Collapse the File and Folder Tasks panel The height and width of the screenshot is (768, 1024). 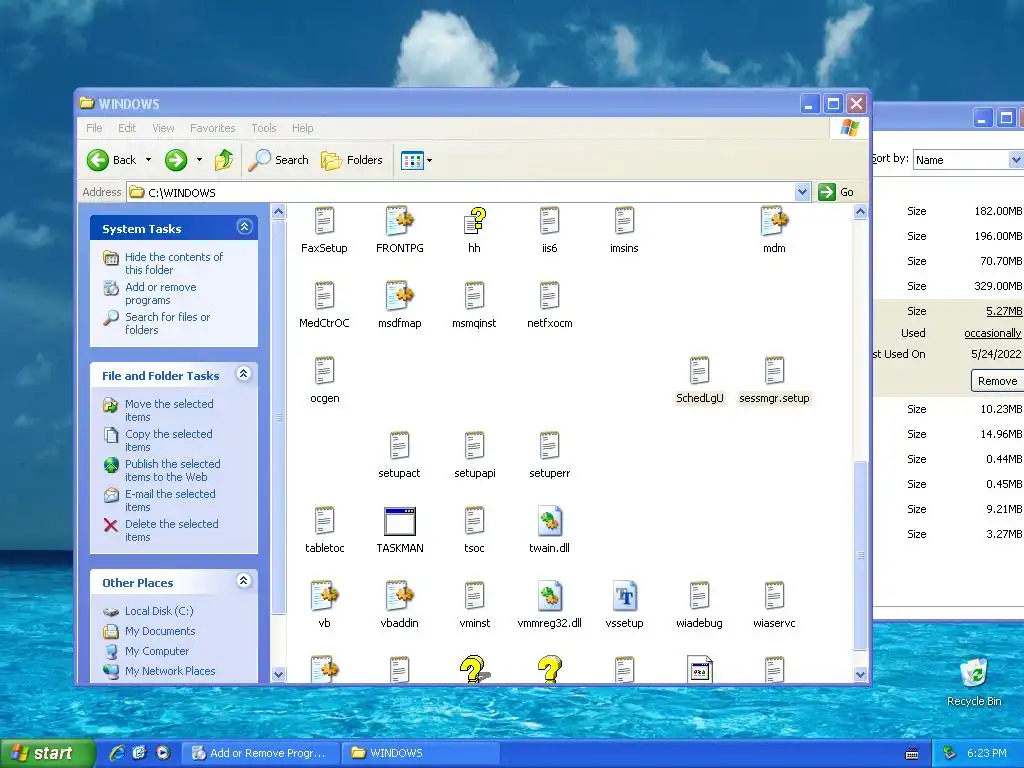point(244,374)
